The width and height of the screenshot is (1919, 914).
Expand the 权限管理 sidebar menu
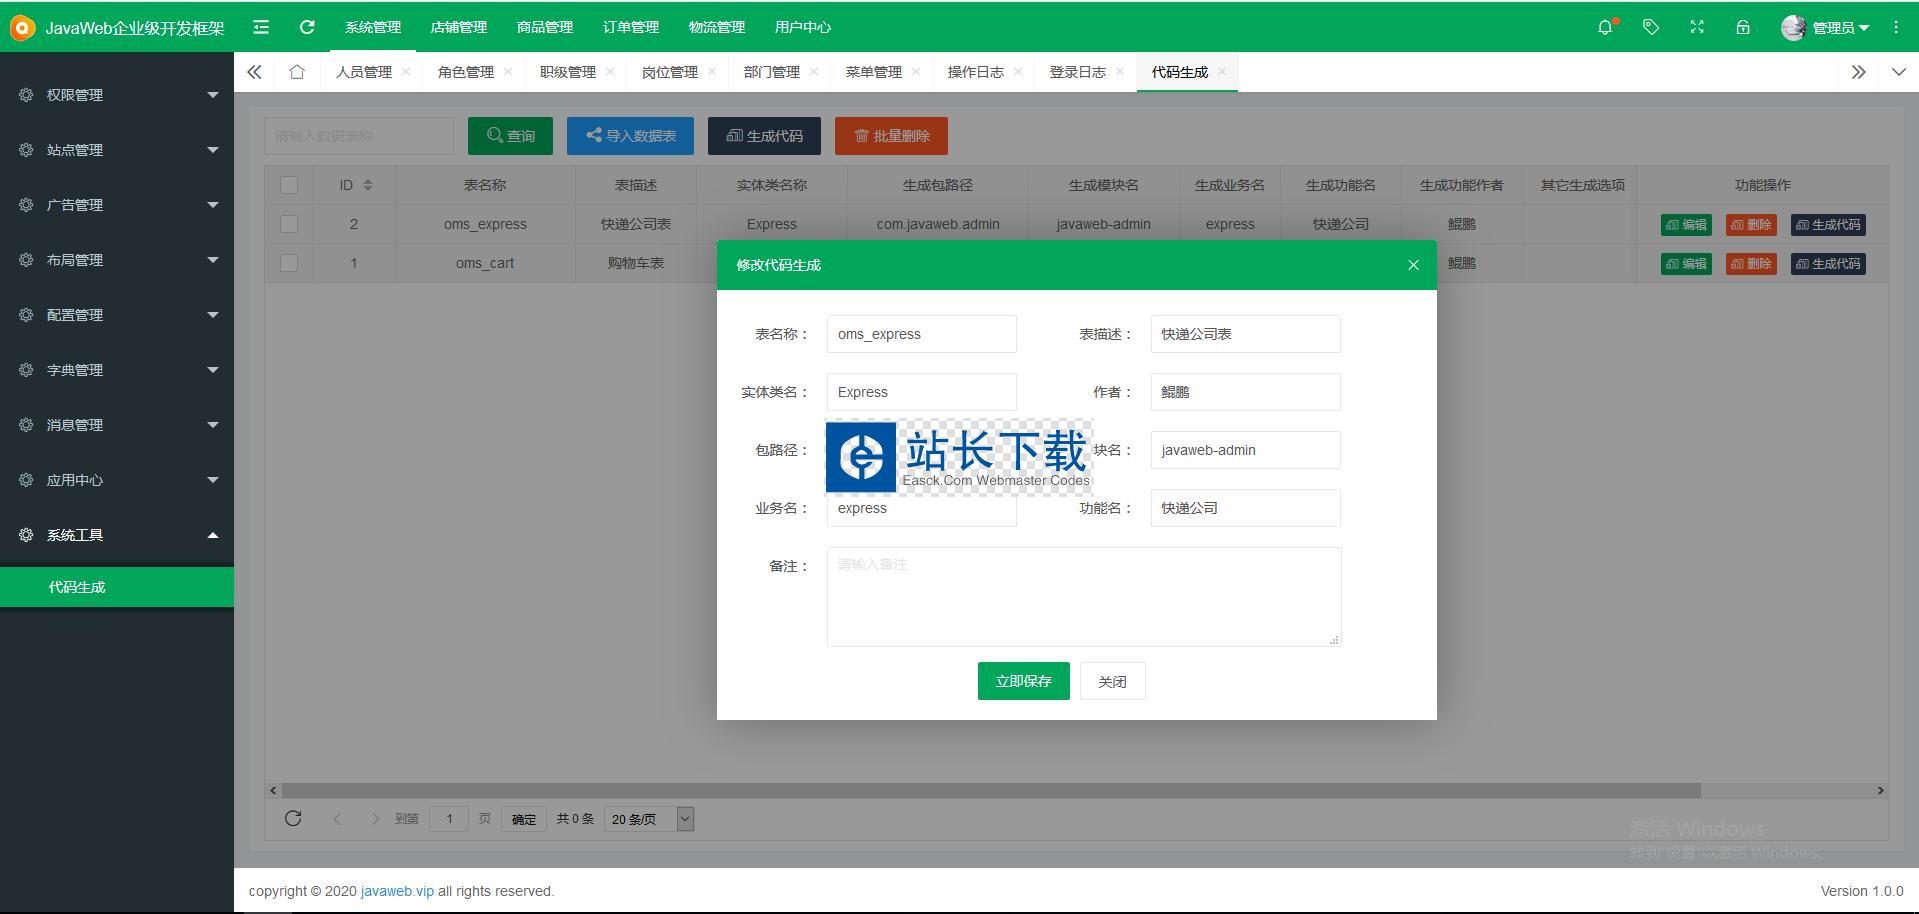(x=117, y=95)
